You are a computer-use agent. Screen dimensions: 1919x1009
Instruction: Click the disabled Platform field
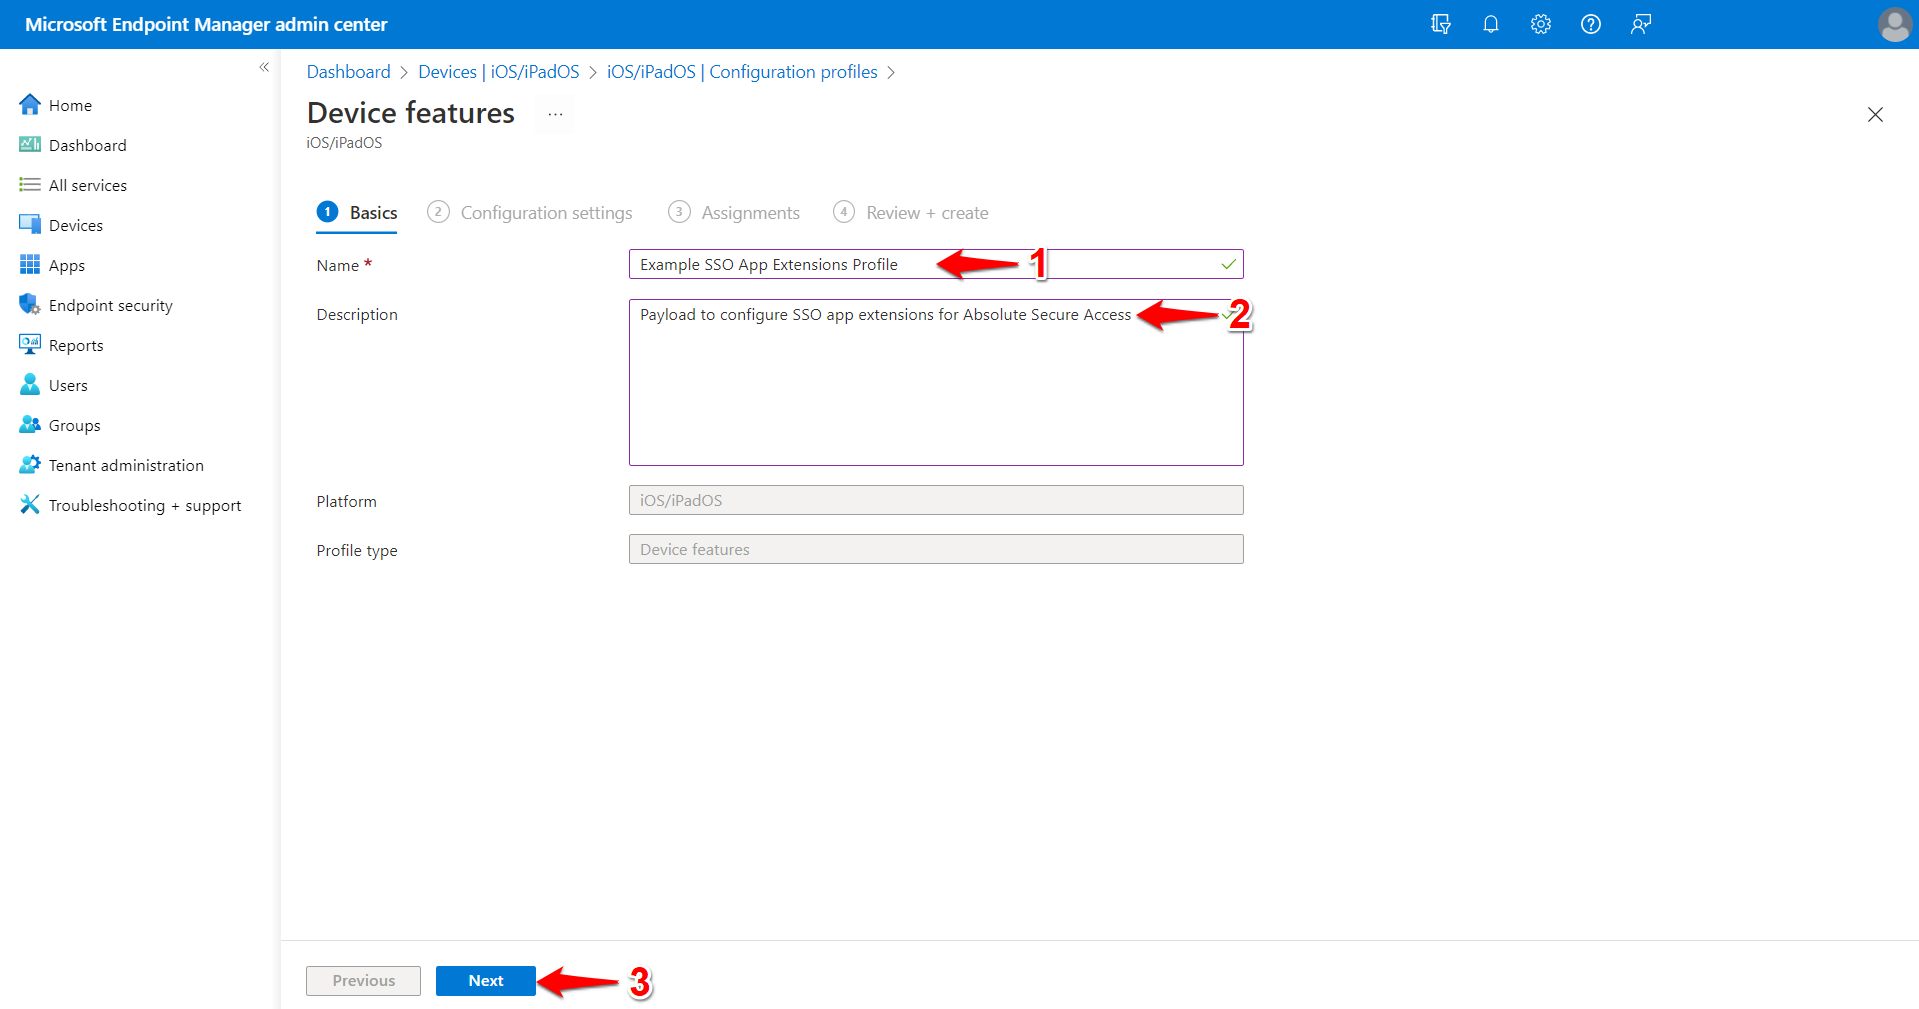pos(936,500)
